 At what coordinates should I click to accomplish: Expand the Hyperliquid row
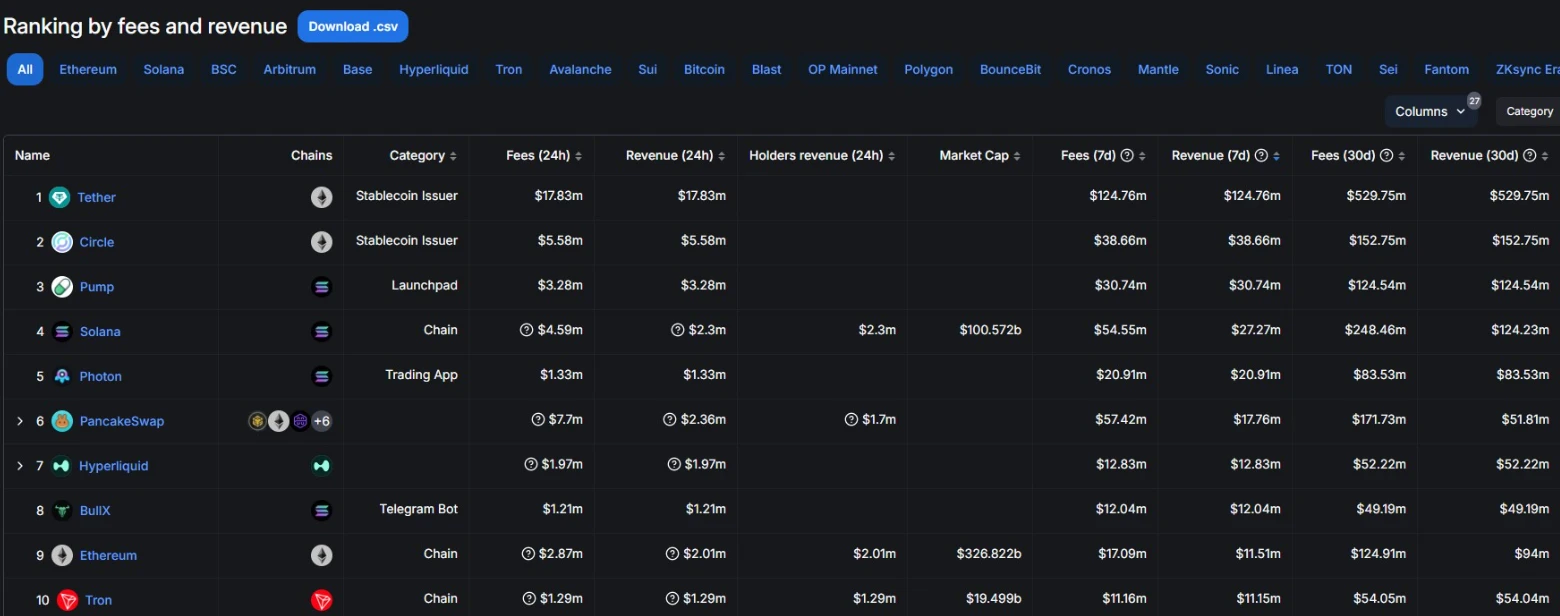(19, 466)
